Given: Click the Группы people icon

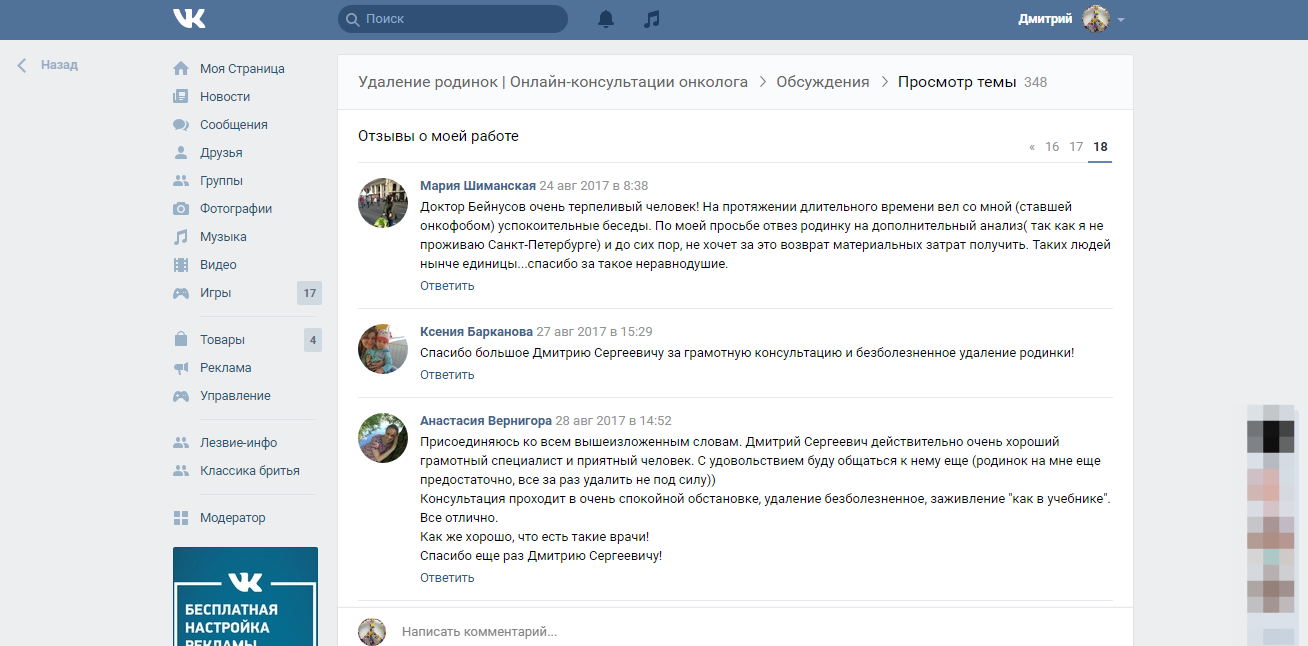Looking at the screenshot, I should pyautogui.click(x=181, y=181).
